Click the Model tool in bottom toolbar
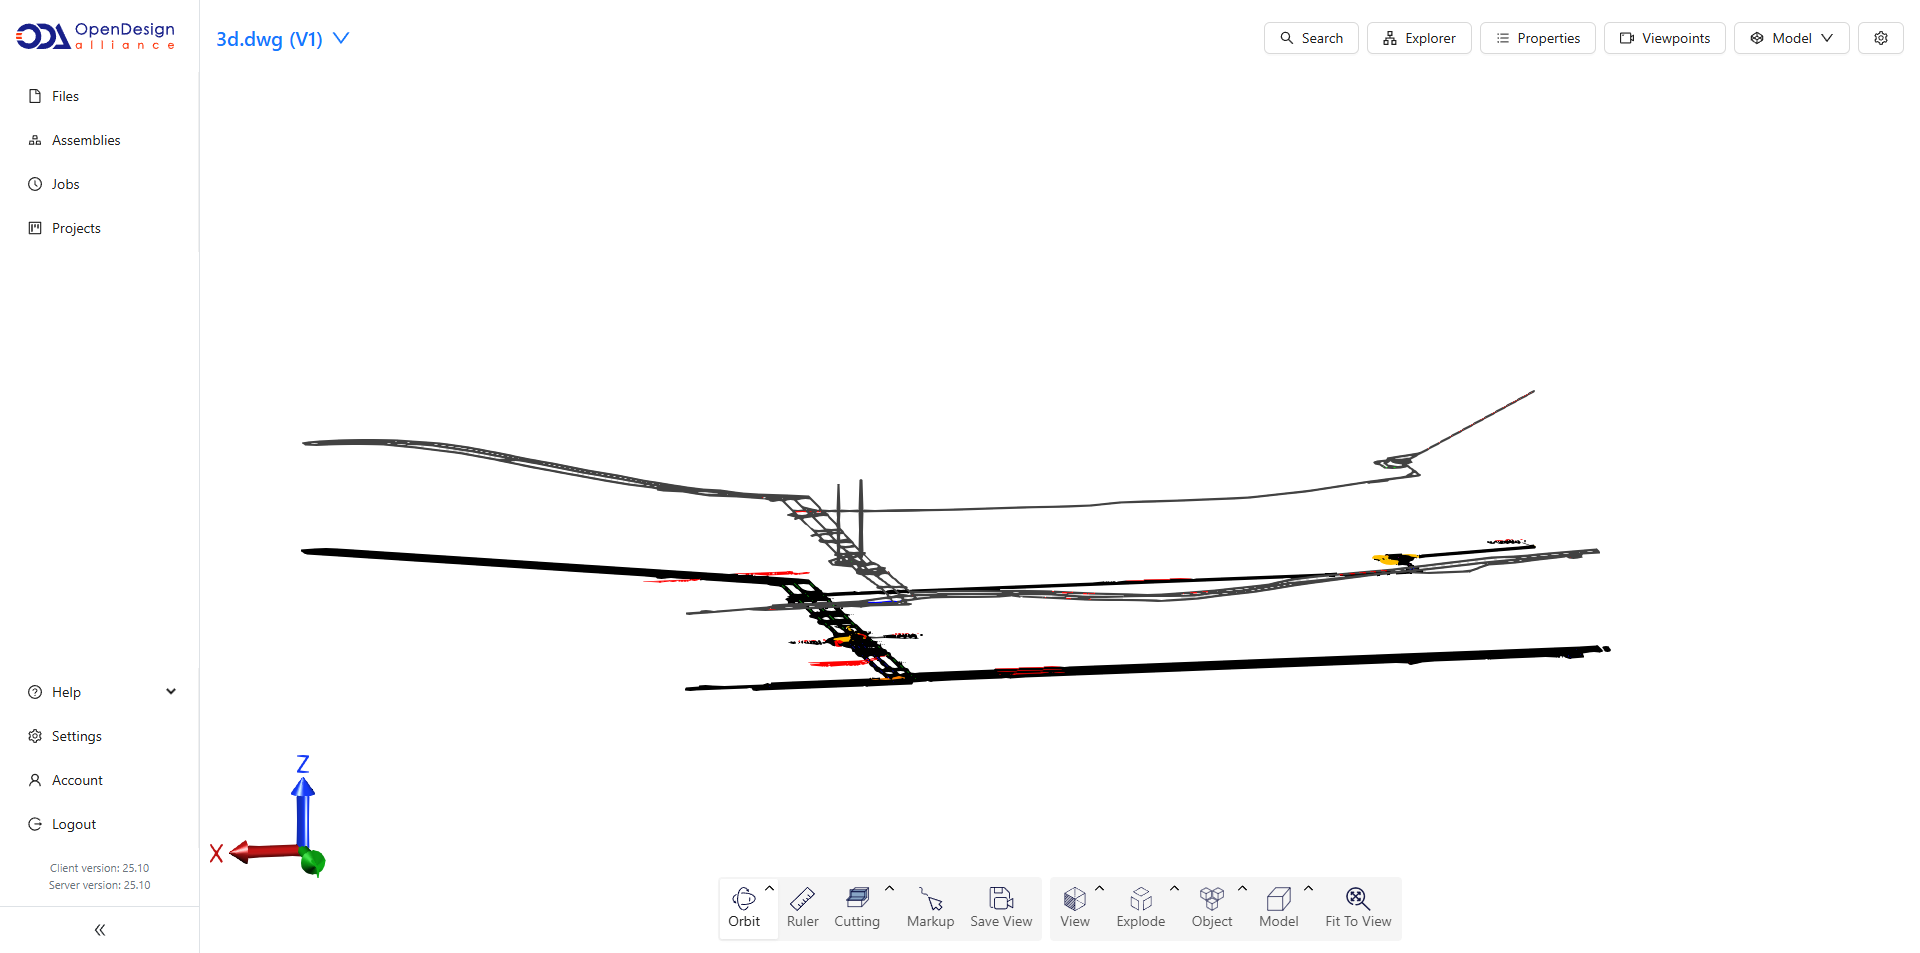1920x953 pixels. [1279, 908]
